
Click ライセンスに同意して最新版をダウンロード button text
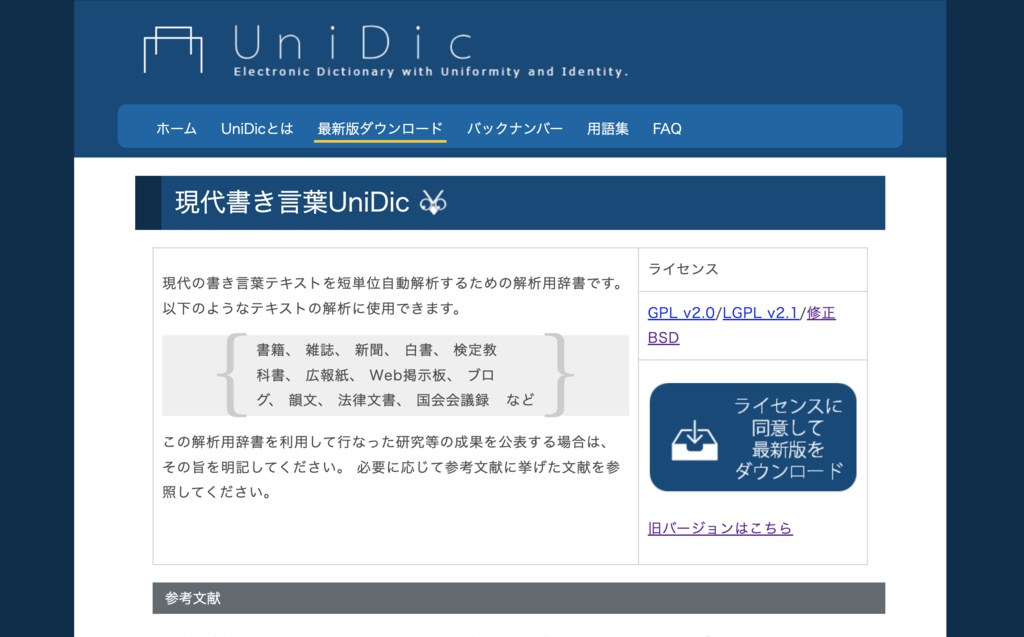pos(788,438)
